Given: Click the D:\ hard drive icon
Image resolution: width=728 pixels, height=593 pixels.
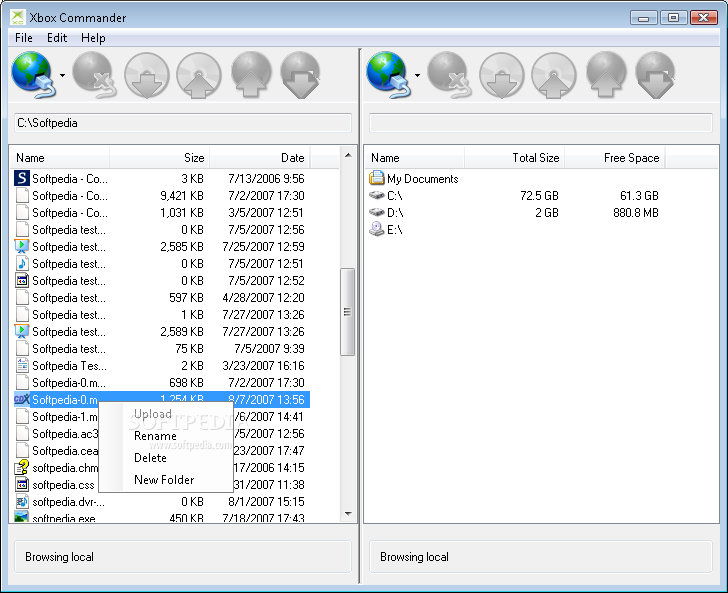Looking at the screenshot, I should pos(377,212).
